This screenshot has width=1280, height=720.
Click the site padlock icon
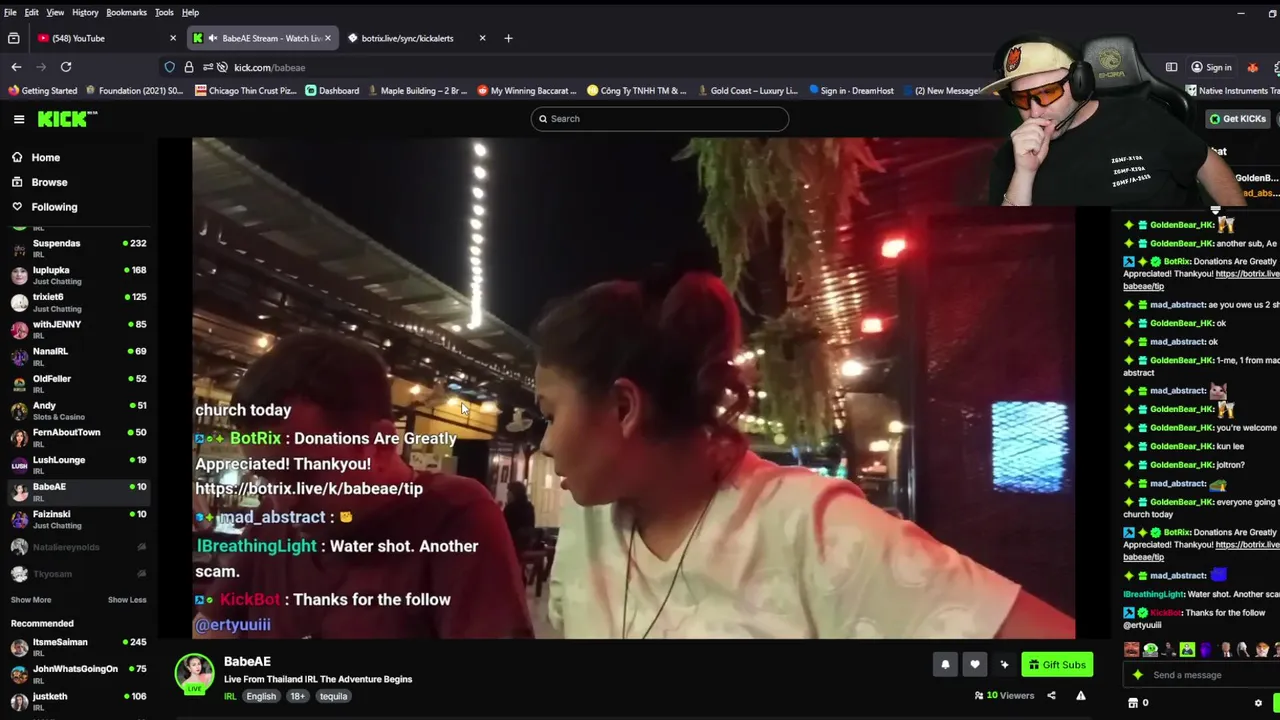(x=188, y=67)
